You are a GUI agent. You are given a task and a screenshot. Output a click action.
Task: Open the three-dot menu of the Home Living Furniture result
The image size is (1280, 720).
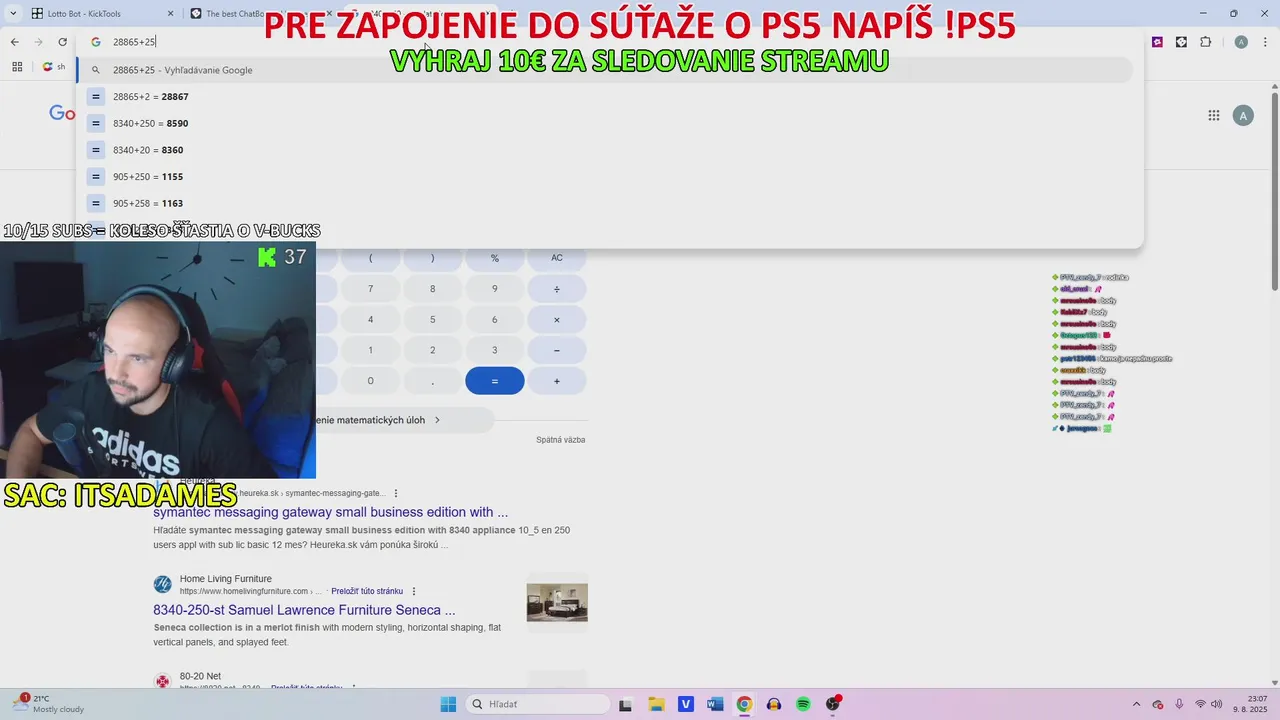tap(414, 591)
